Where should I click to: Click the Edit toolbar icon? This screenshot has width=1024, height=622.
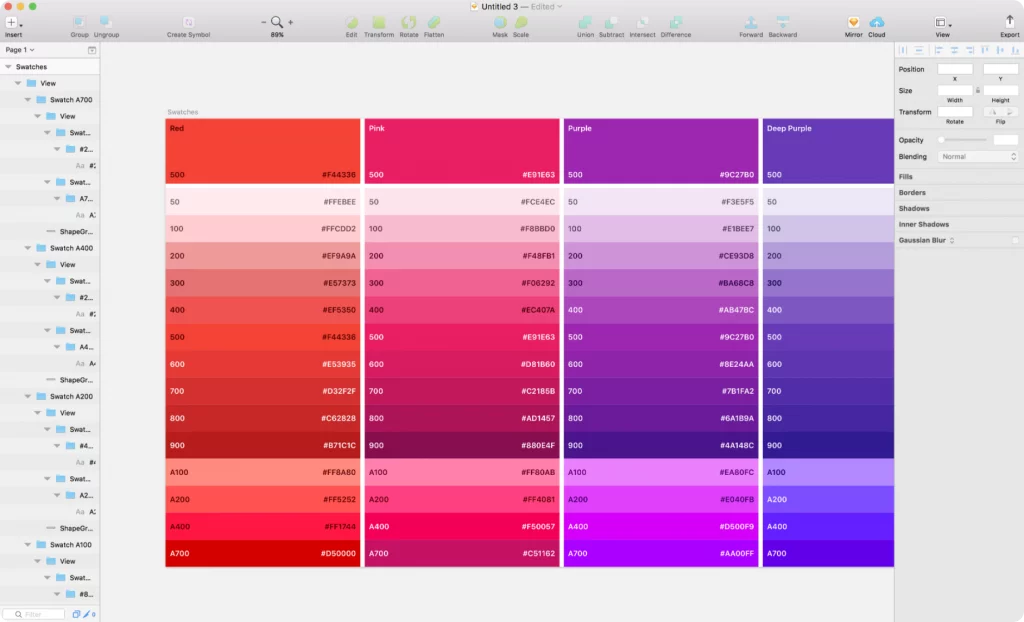tap(351, 22)
